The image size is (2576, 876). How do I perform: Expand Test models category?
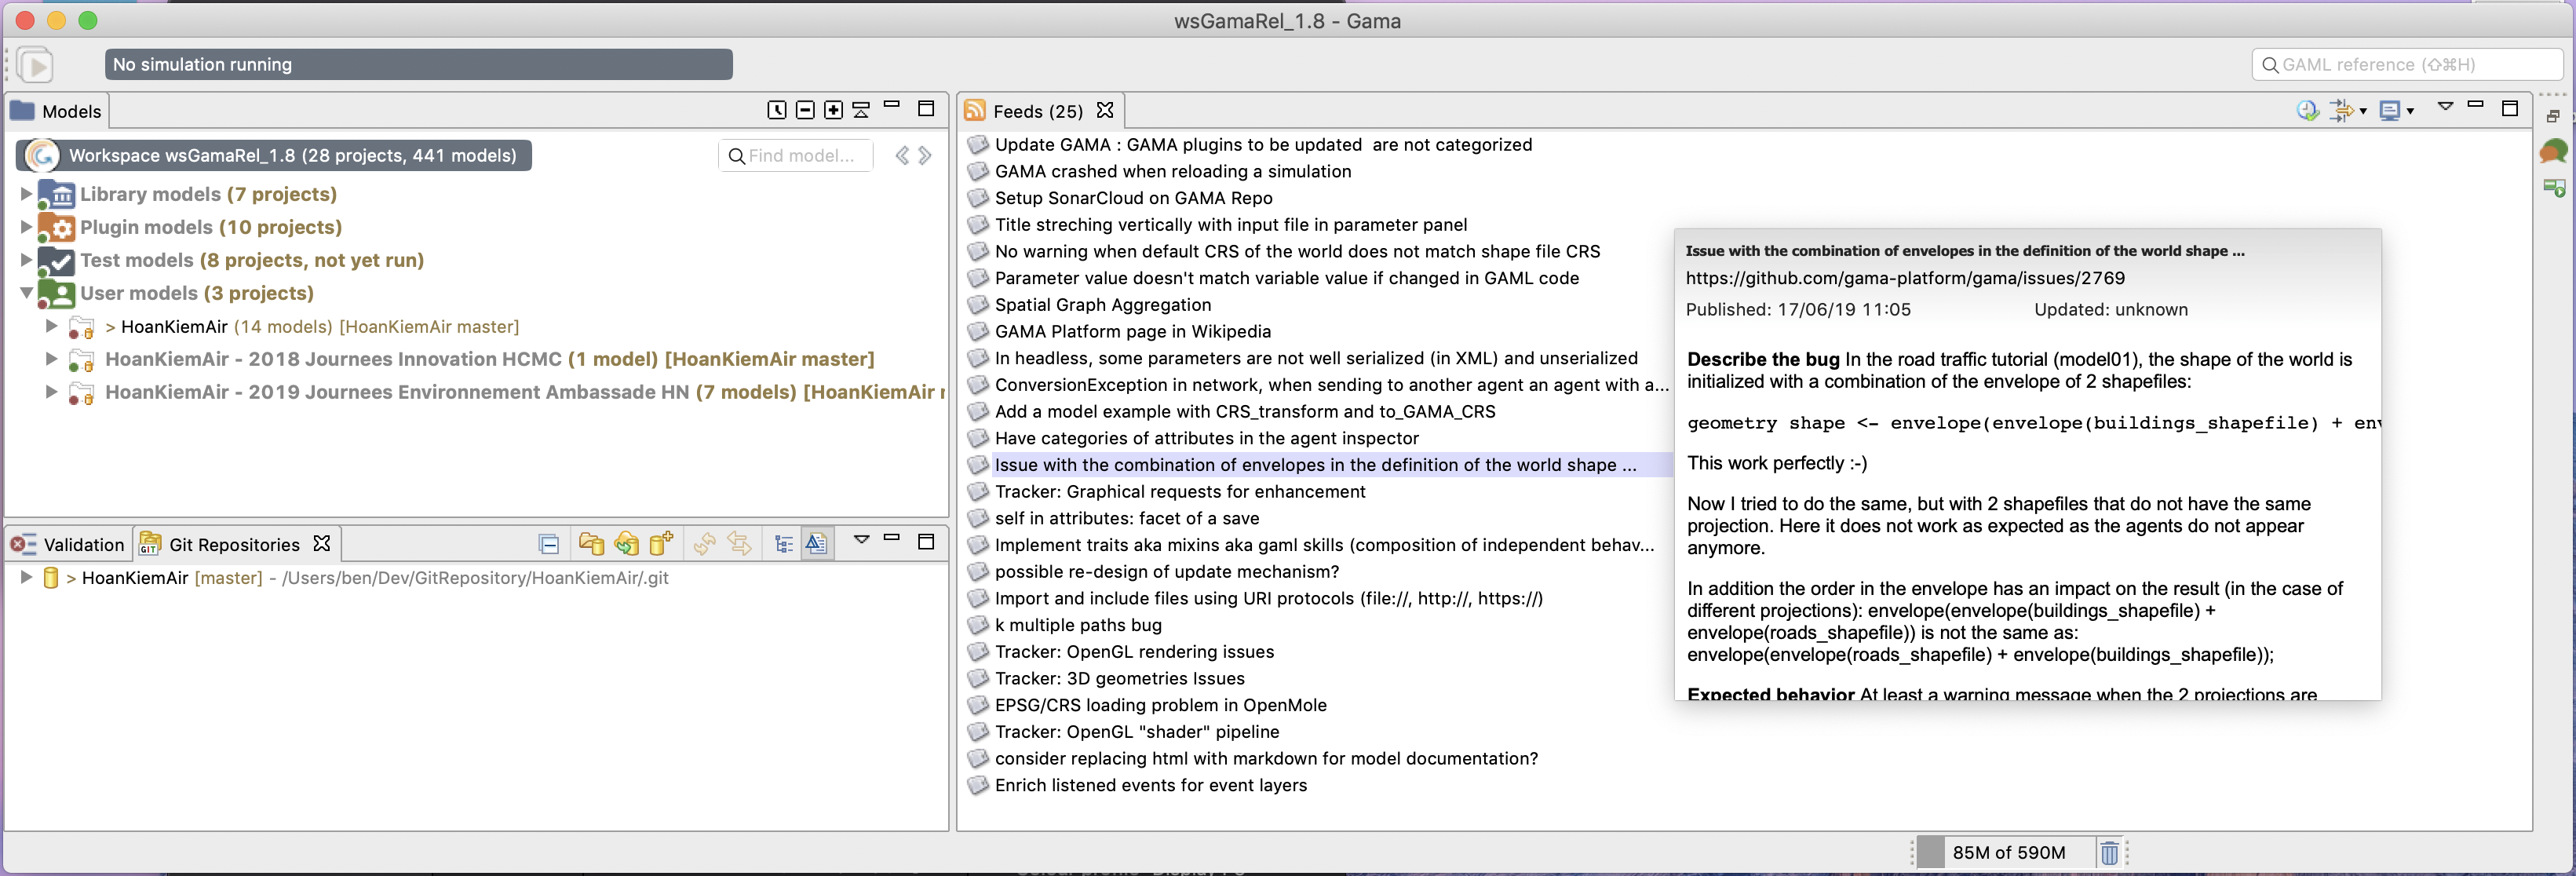26,260
